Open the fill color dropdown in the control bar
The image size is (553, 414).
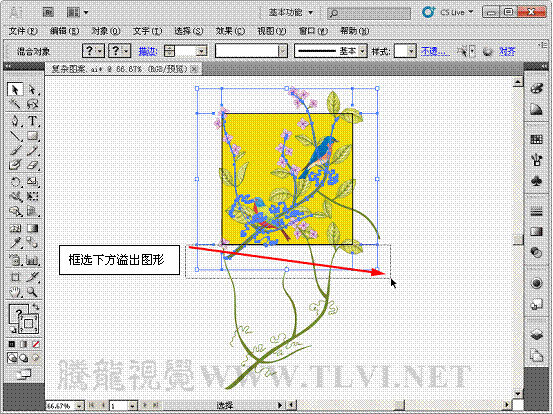coord(100,51)
